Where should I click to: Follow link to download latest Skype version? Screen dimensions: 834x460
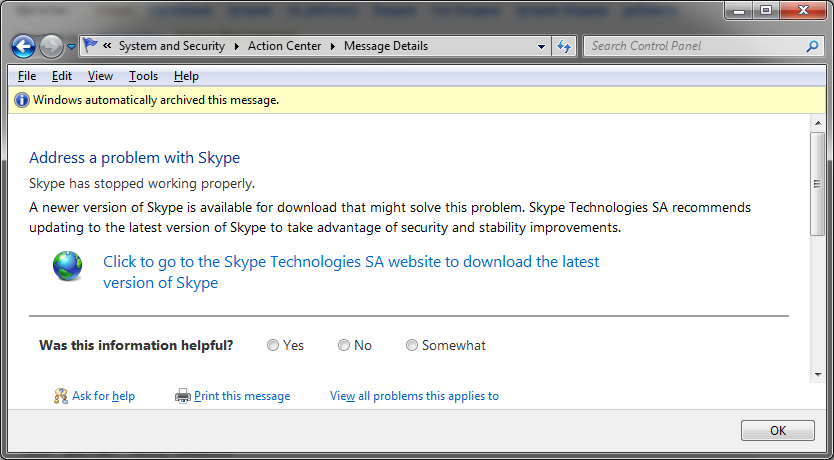pyautogui.click(x=351, y=272)
